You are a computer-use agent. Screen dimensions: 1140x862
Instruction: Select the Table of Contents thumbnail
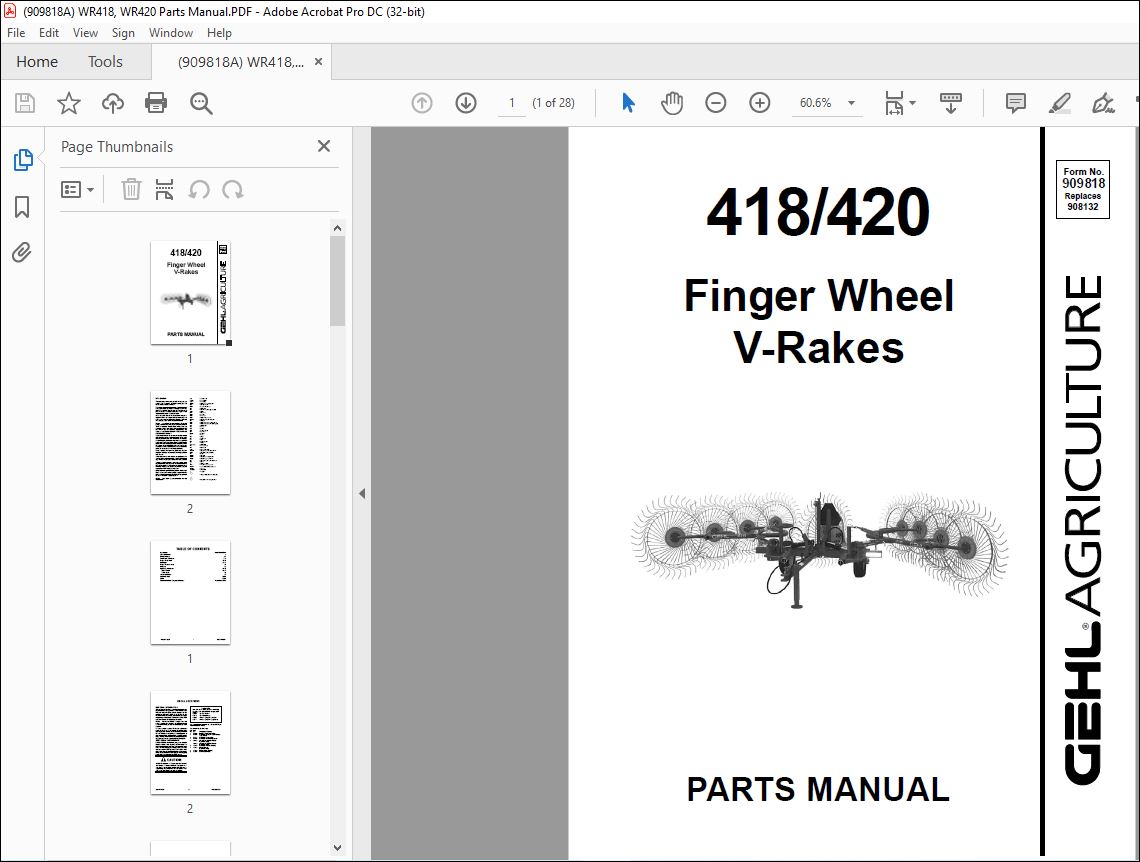click(190, 592)
